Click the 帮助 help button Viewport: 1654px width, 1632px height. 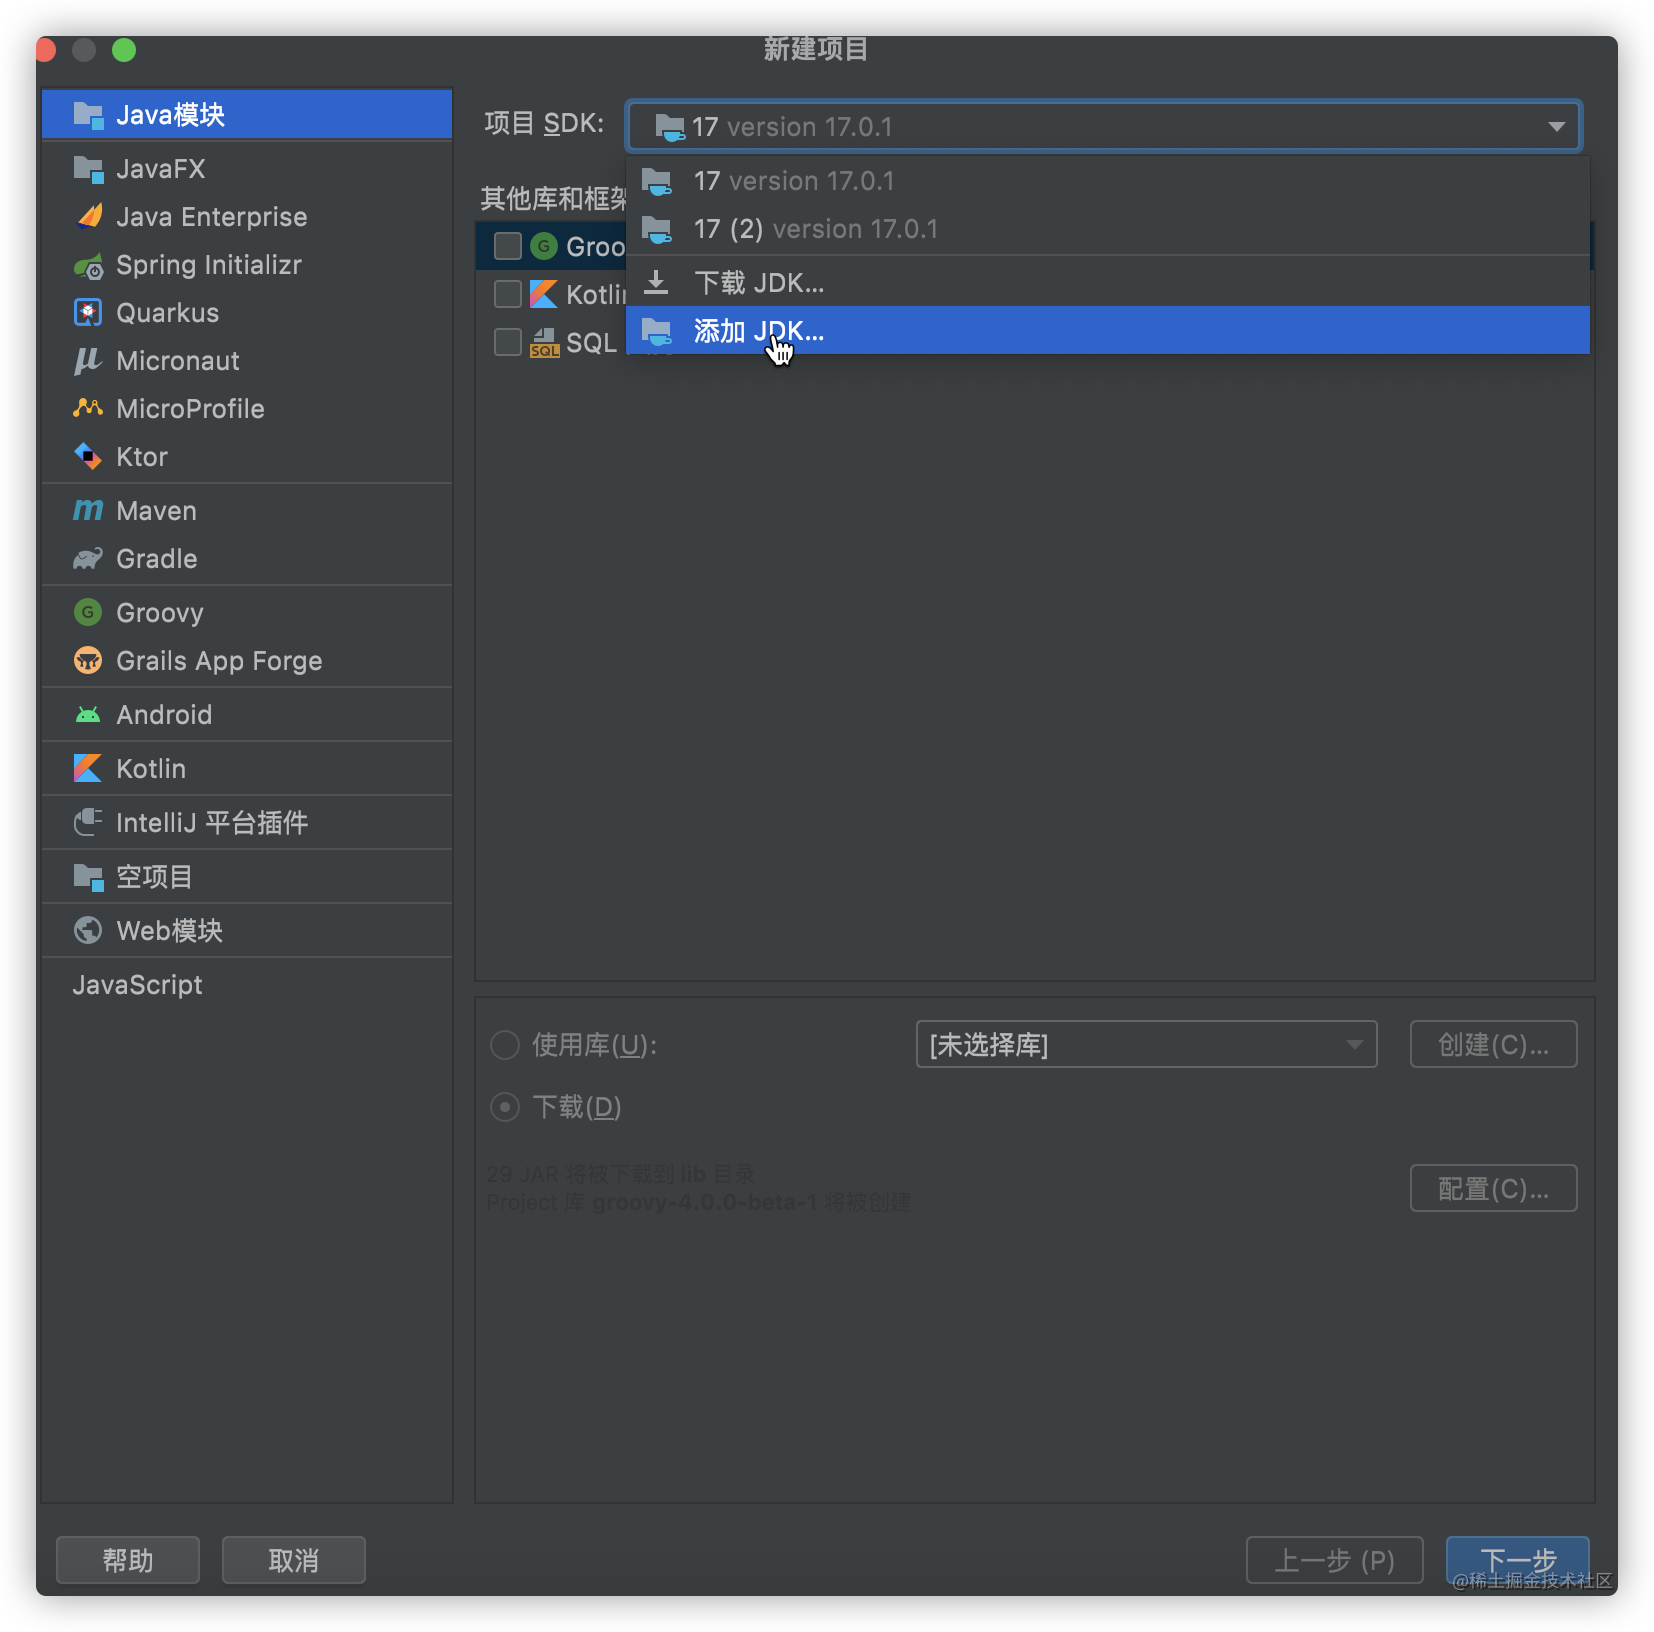128,1560
